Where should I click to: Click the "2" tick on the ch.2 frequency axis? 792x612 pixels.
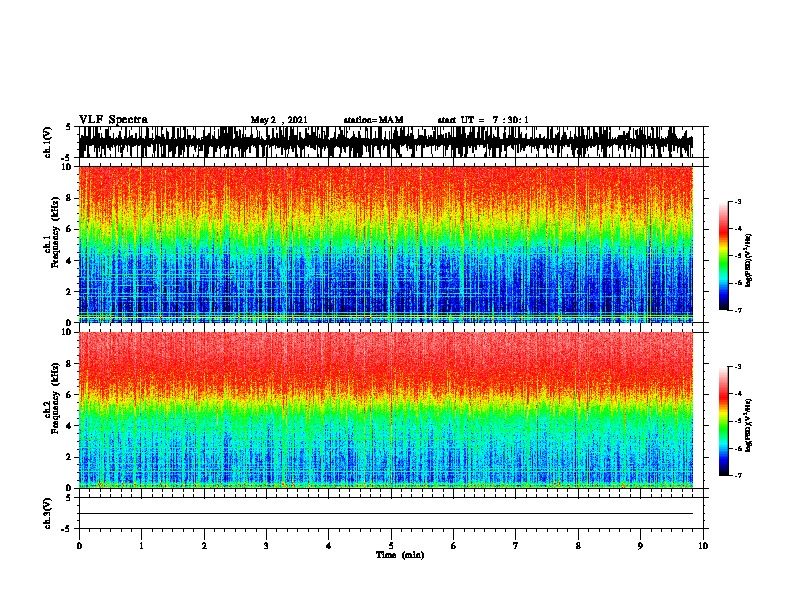click(x=70, y=457)
